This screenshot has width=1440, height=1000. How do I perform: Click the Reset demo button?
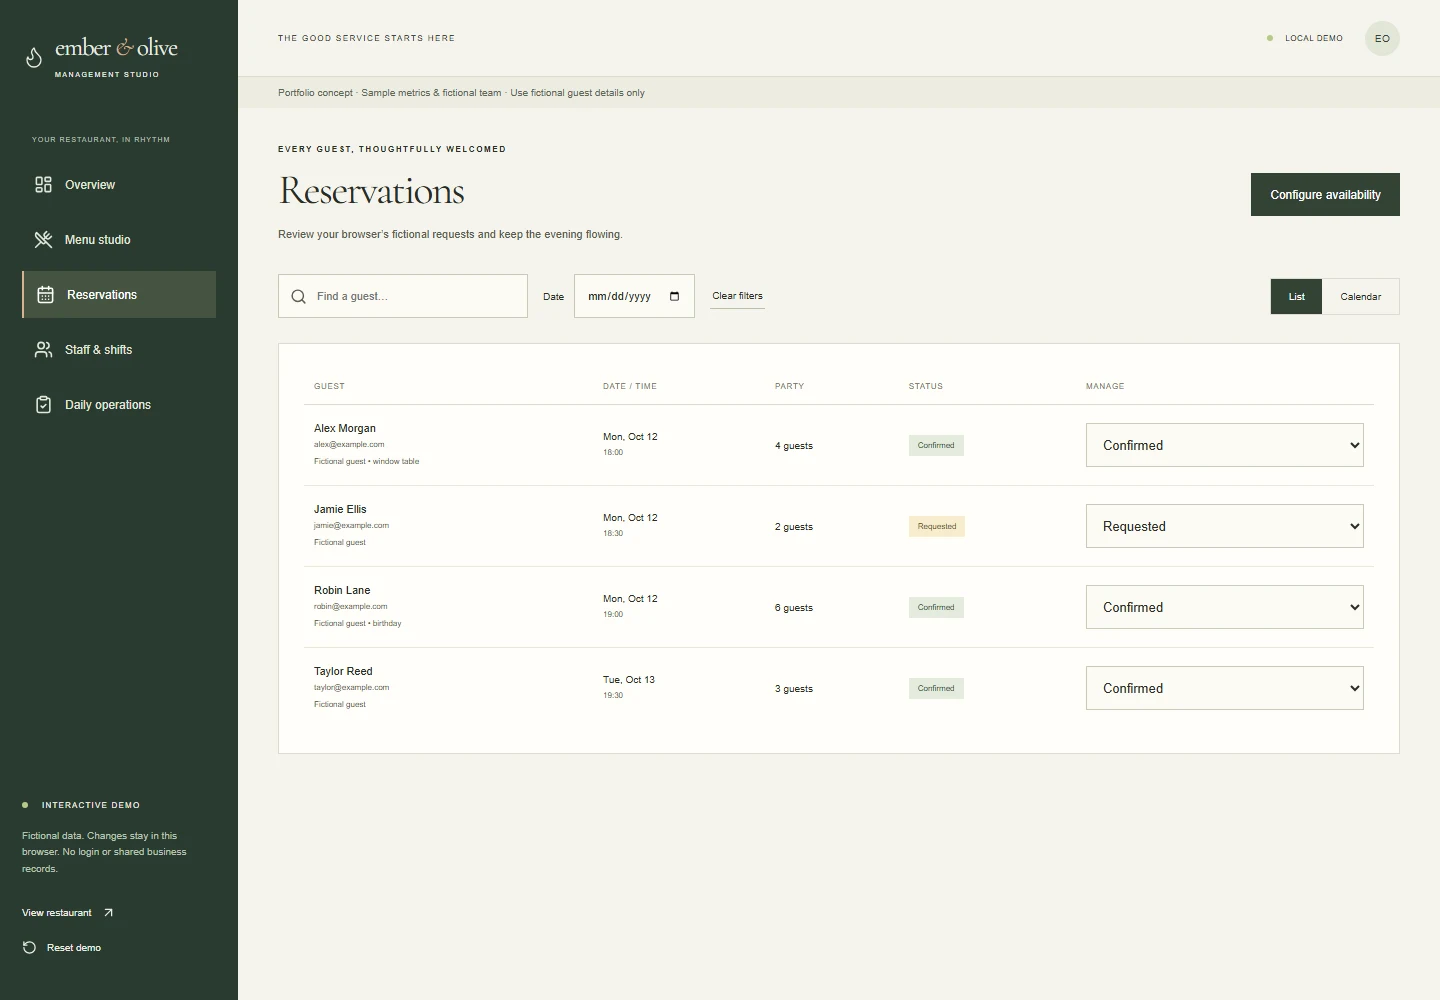tap(62, 948)
